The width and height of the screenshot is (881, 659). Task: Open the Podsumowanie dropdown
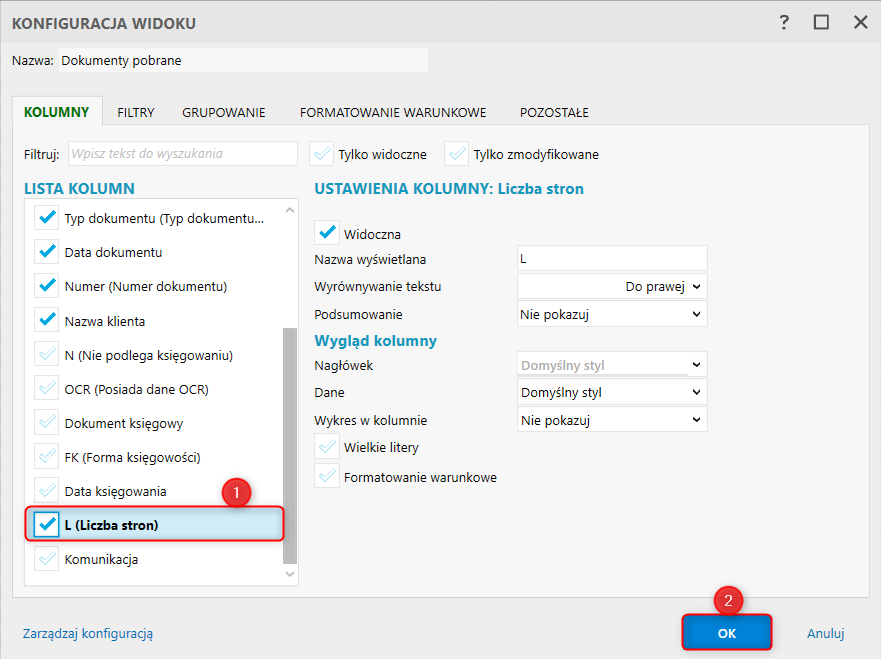pyautogui.click(x=612, y=313)
